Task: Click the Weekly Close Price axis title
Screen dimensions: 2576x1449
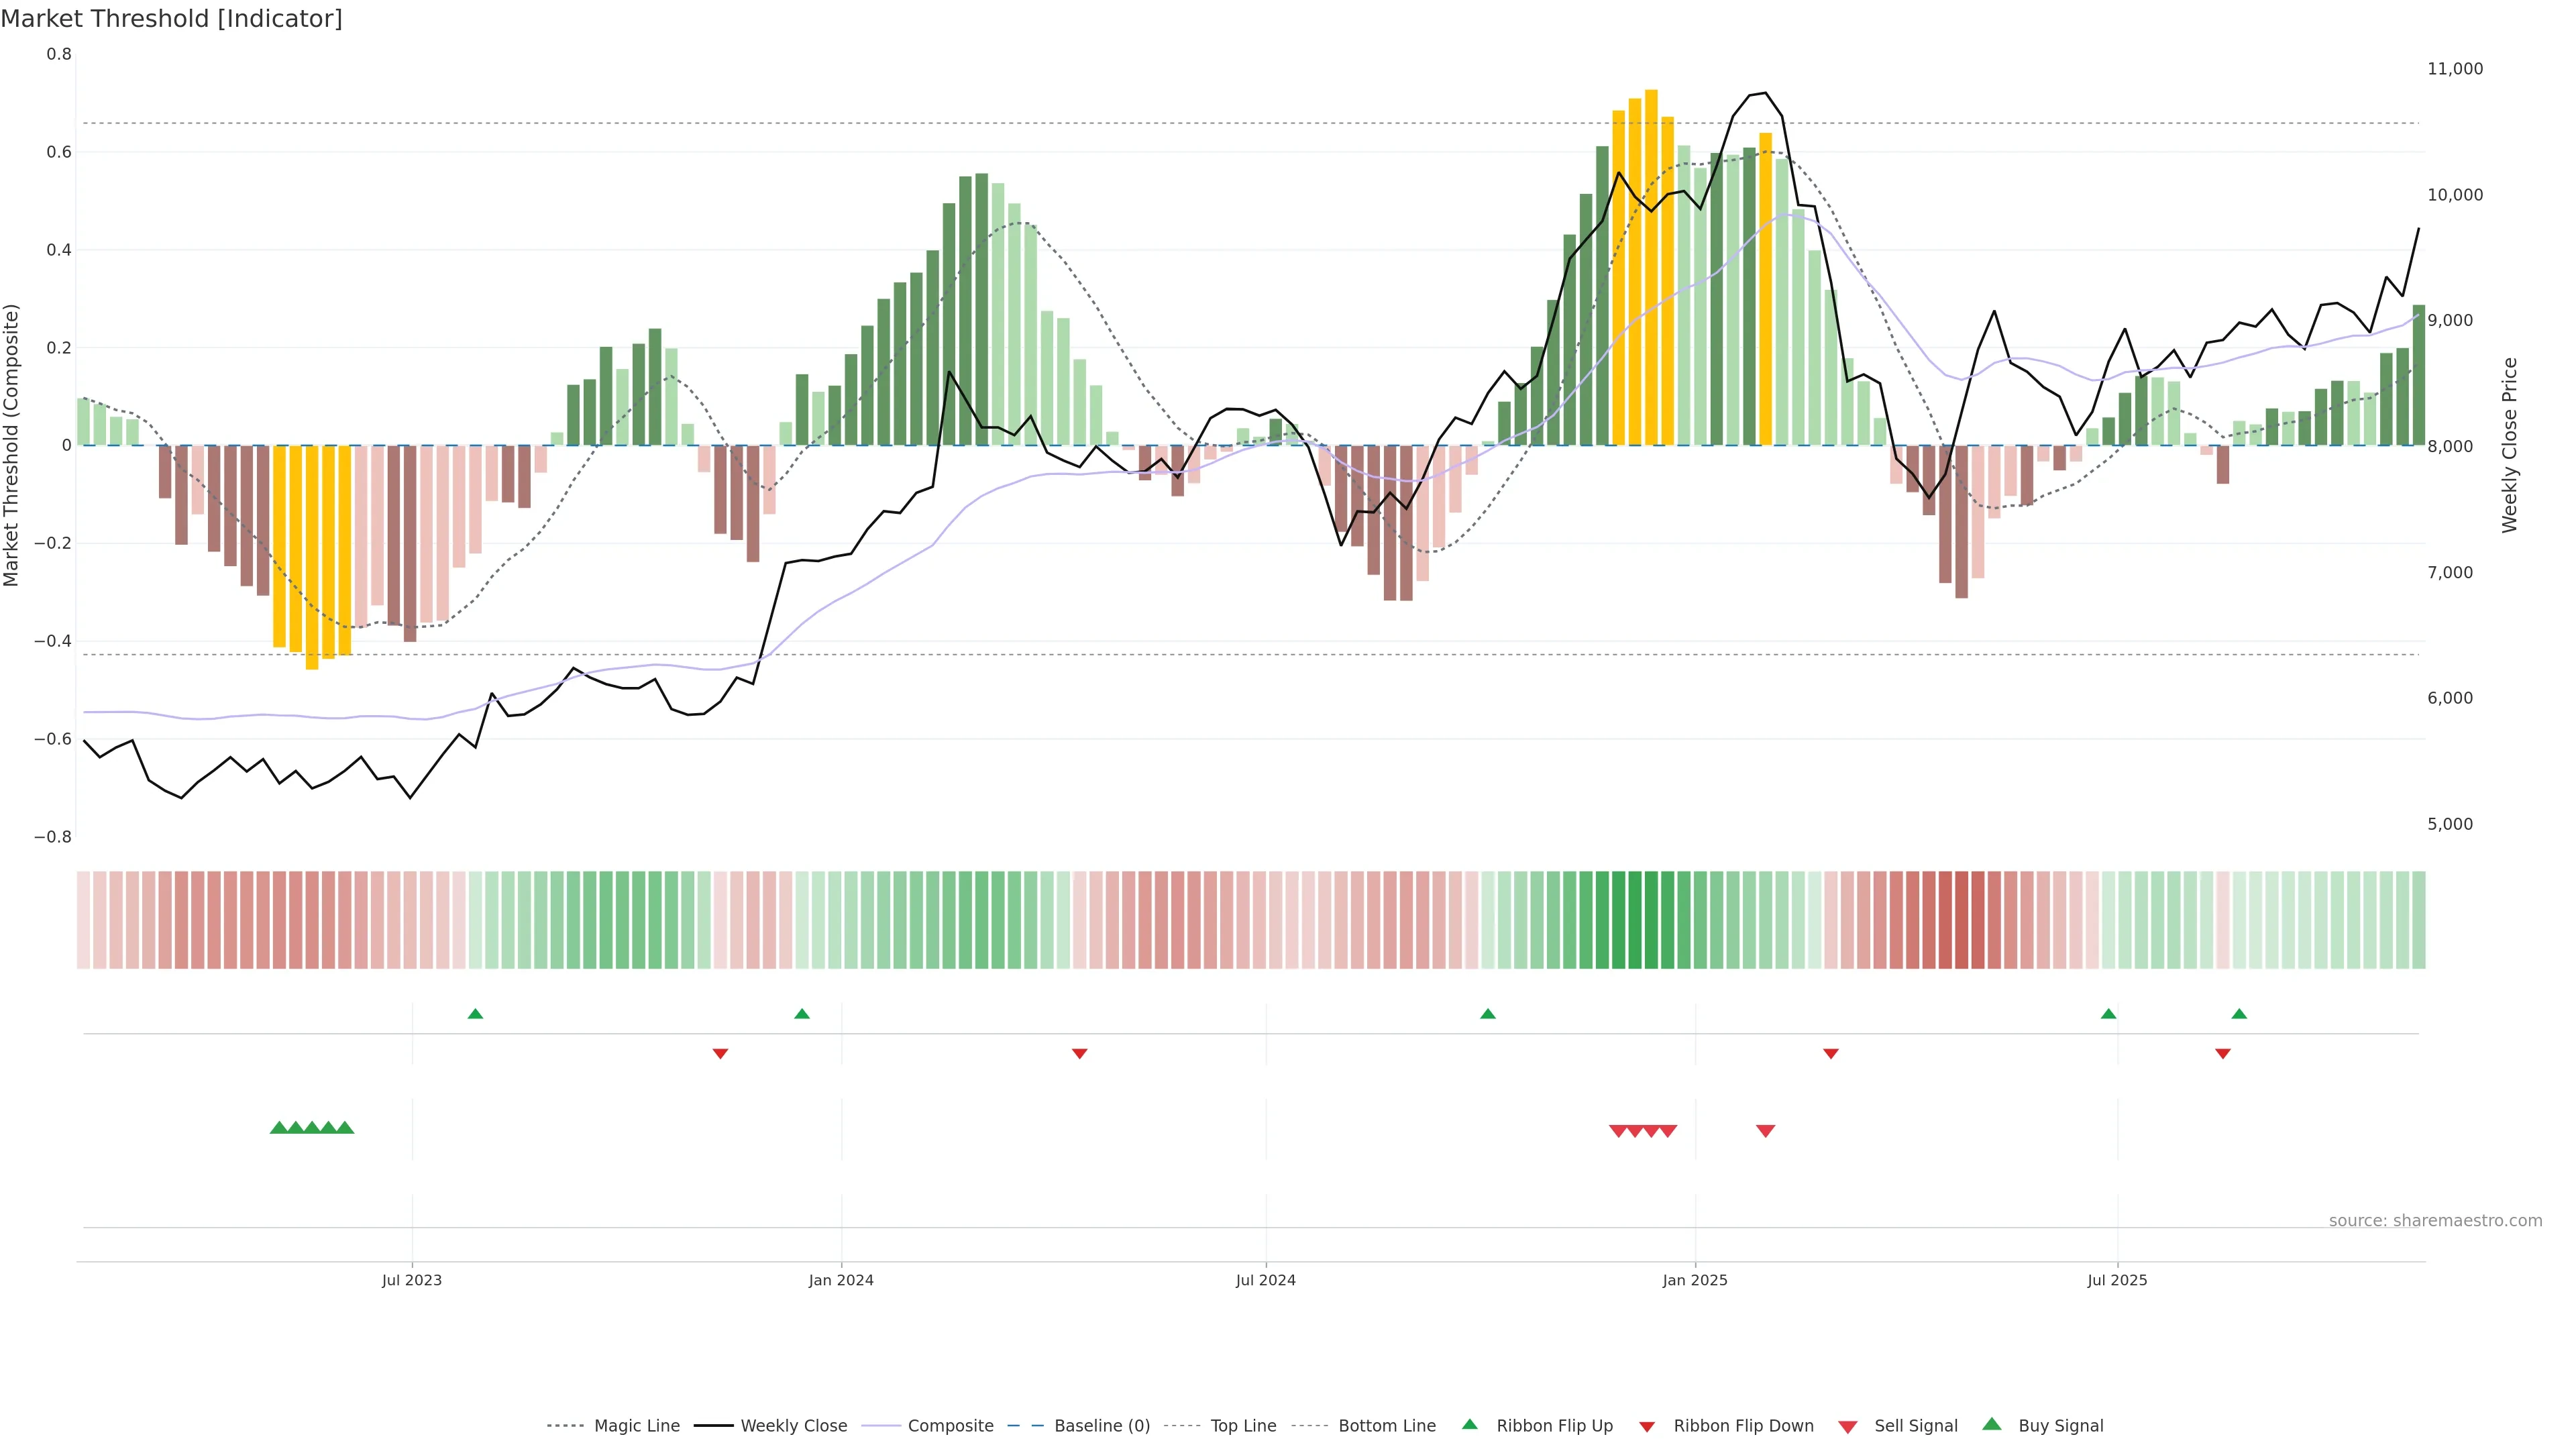Action: pyautogui.click(x=2510, y=445)
